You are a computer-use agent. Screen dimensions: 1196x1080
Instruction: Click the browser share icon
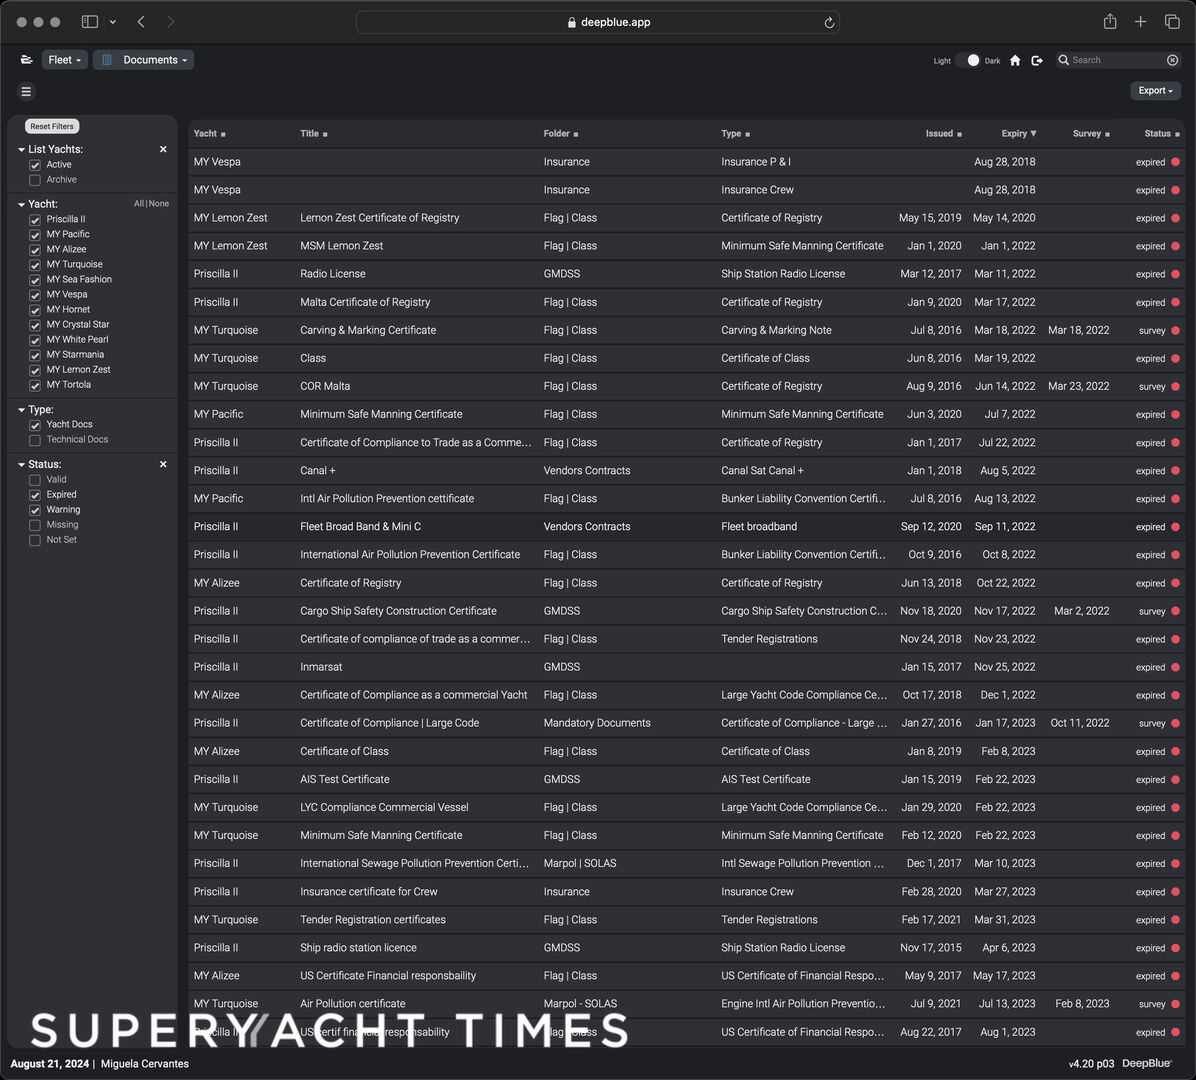point(1110,21)
